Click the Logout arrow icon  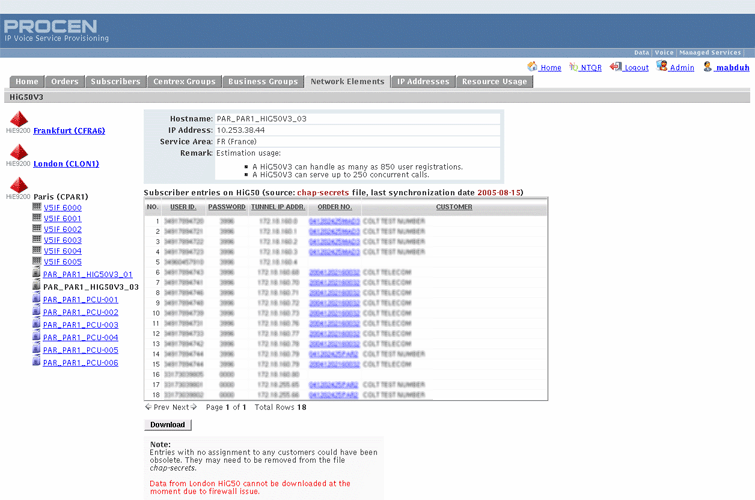click(x=615, y=67)
